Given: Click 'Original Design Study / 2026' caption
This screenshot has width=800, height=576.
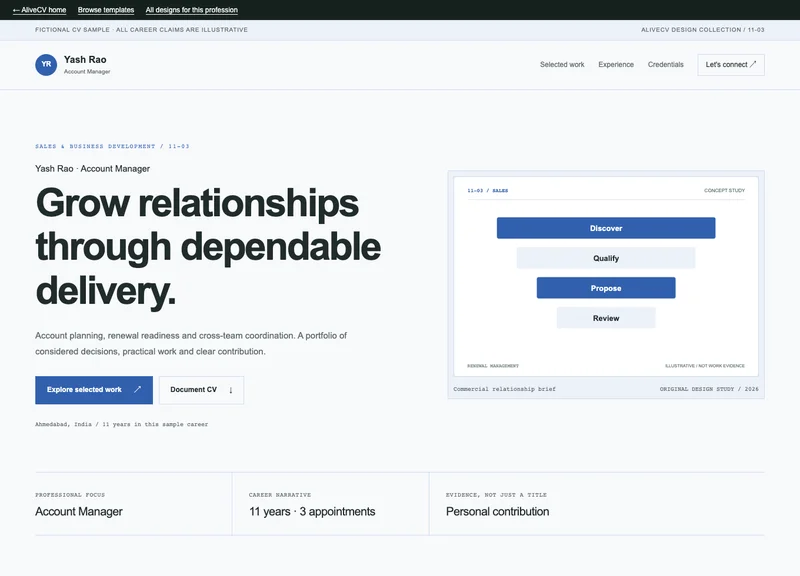Looking at the screenshot, I should 709,389.
